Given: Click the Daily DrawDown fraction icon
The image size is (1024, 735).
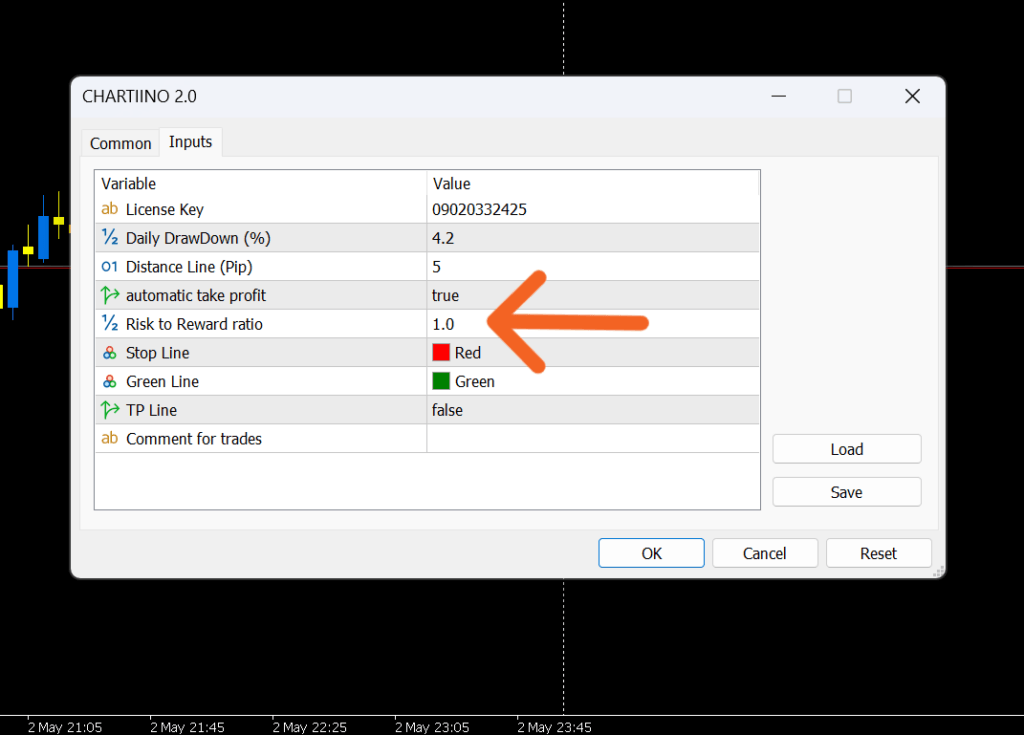Looking at the screenshot, I should tap(110, 238).
